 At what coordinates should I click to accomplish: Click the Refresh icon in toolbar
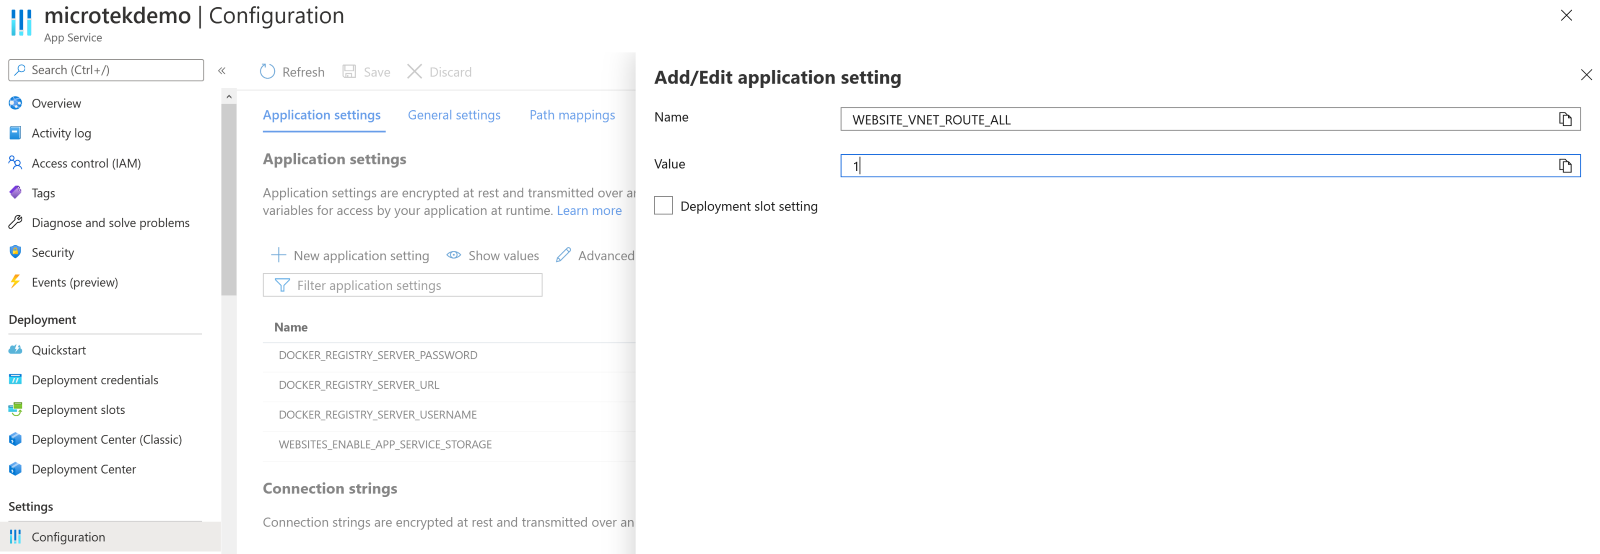(267, 72)
